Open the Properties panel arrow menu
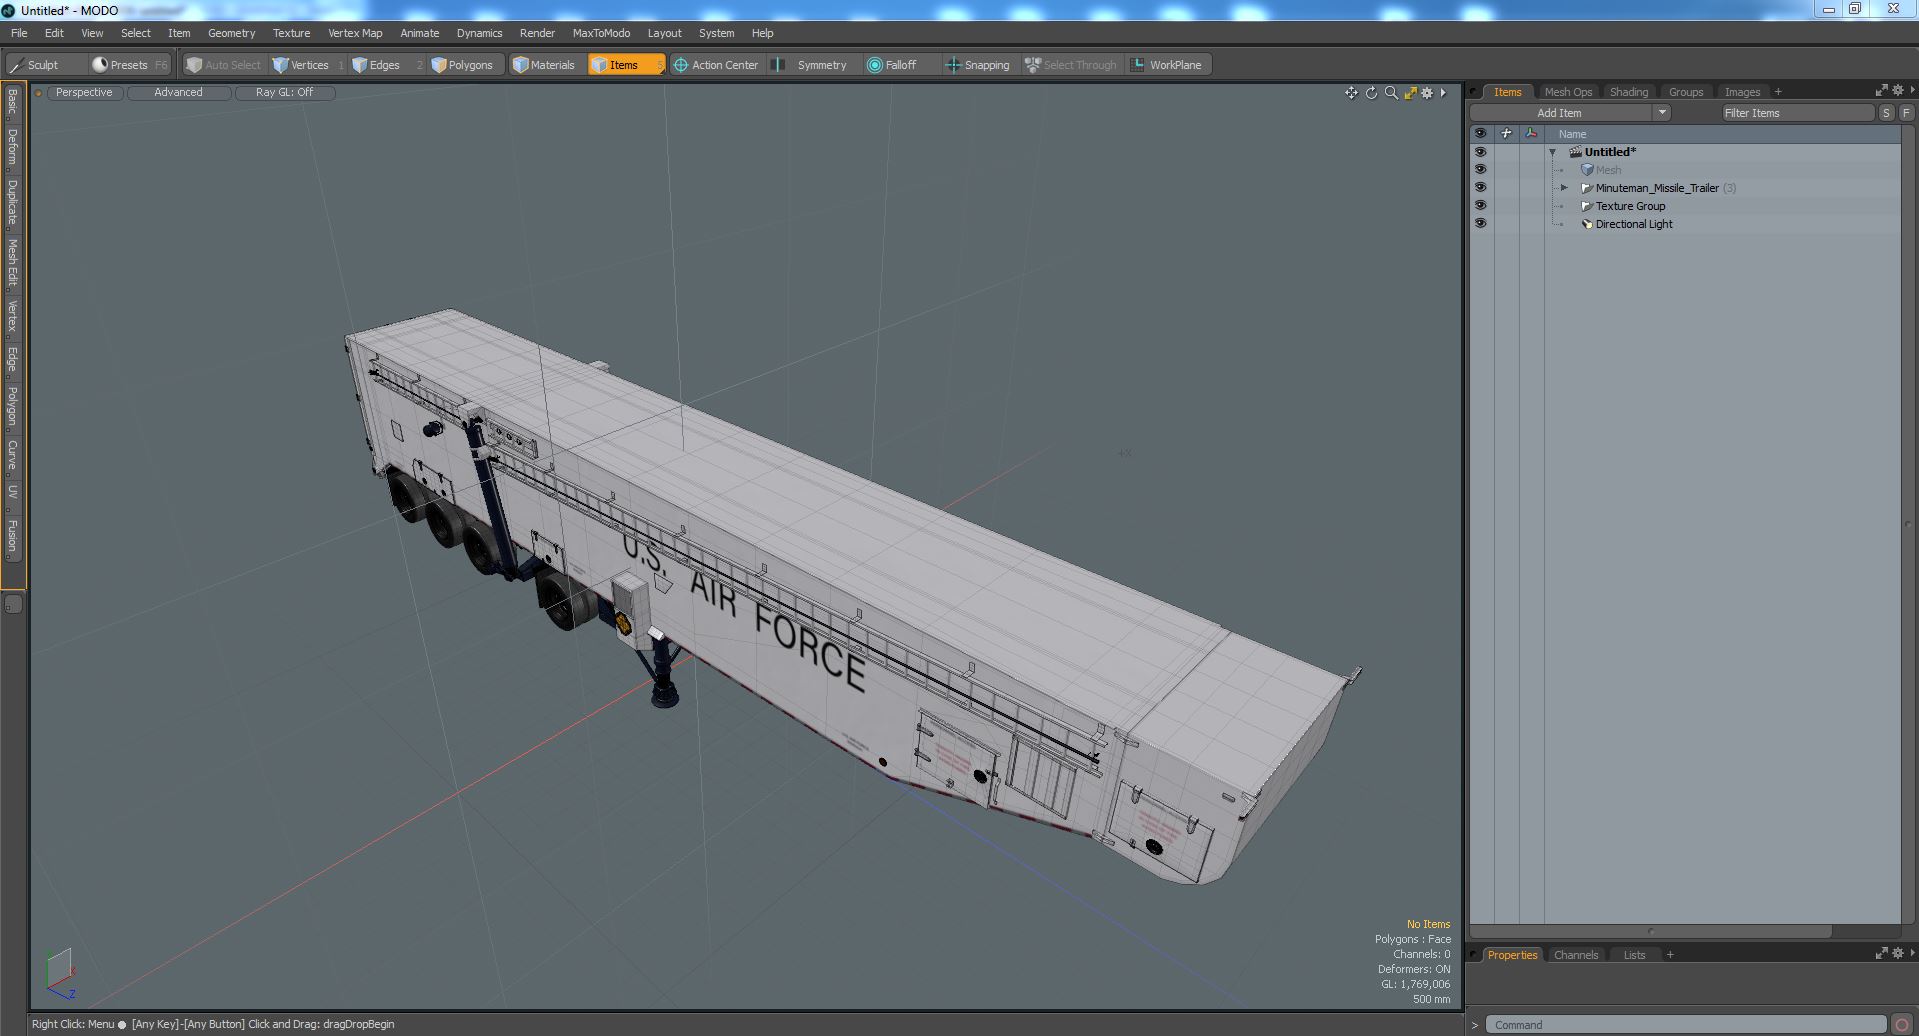This screenshot has width=1919, height=1036. 1911,953
